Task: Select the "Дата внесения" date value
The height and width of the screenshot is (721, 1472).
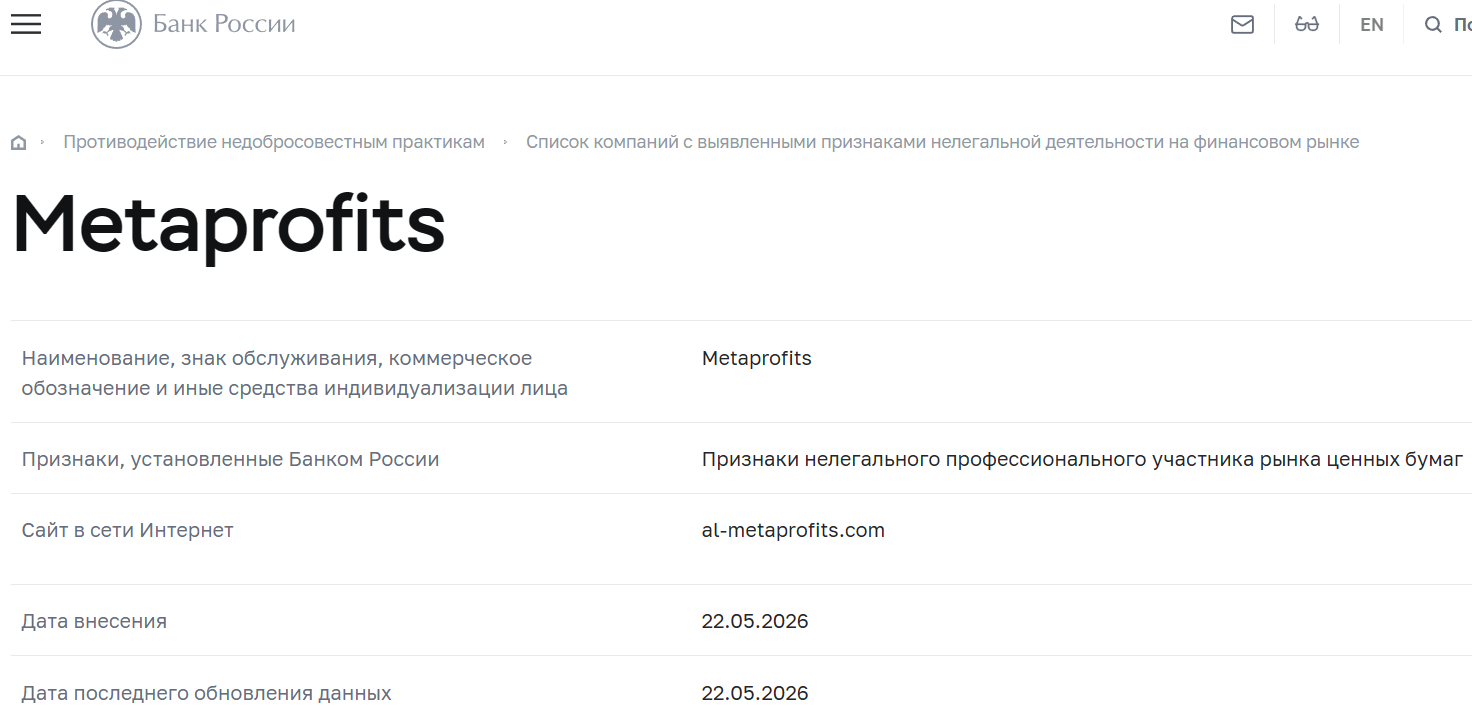Action: pos(755,621)
